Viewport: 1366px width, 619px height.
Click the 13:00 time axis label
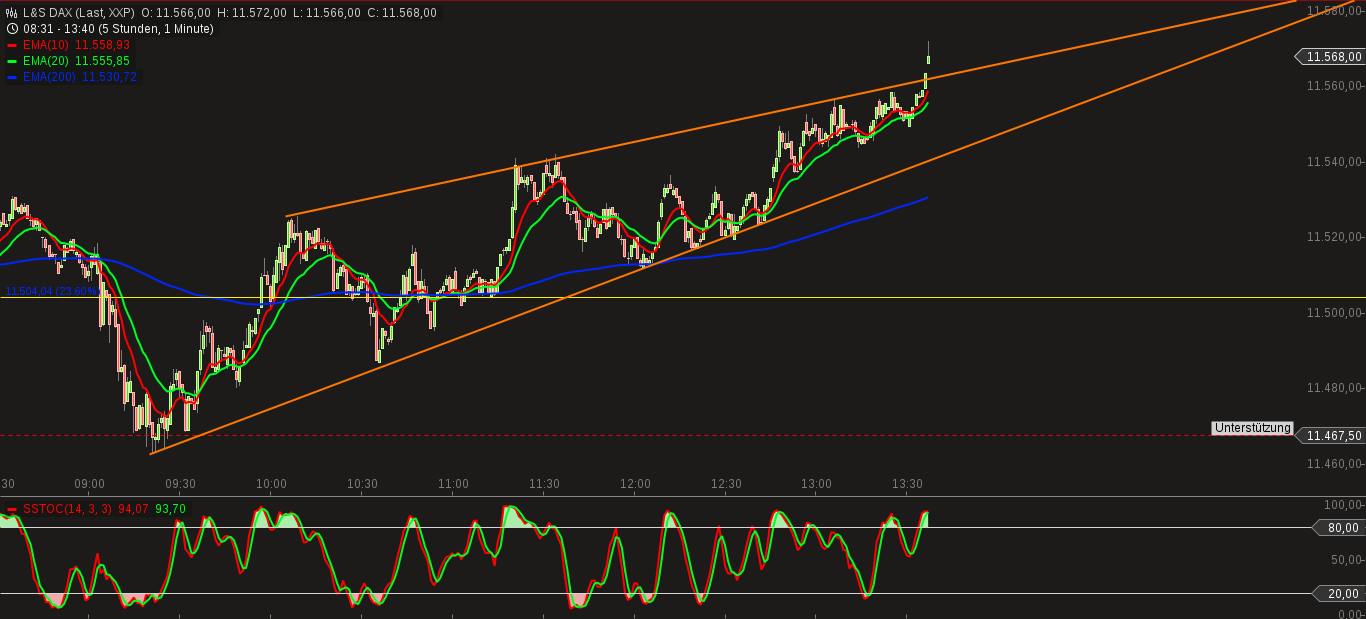click(816, 484)
